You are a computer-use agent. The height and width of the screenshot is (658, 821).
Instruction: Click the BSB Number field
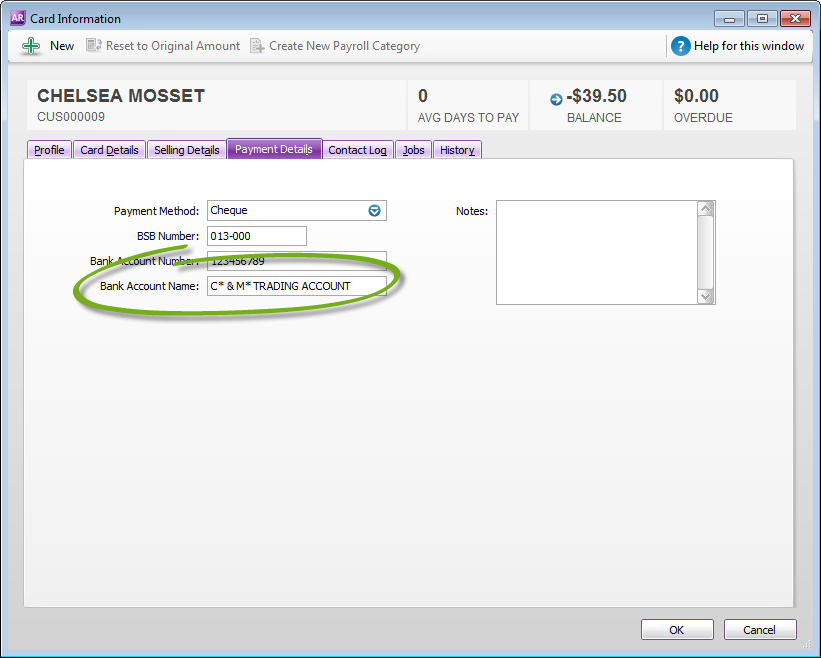point(257,236)
